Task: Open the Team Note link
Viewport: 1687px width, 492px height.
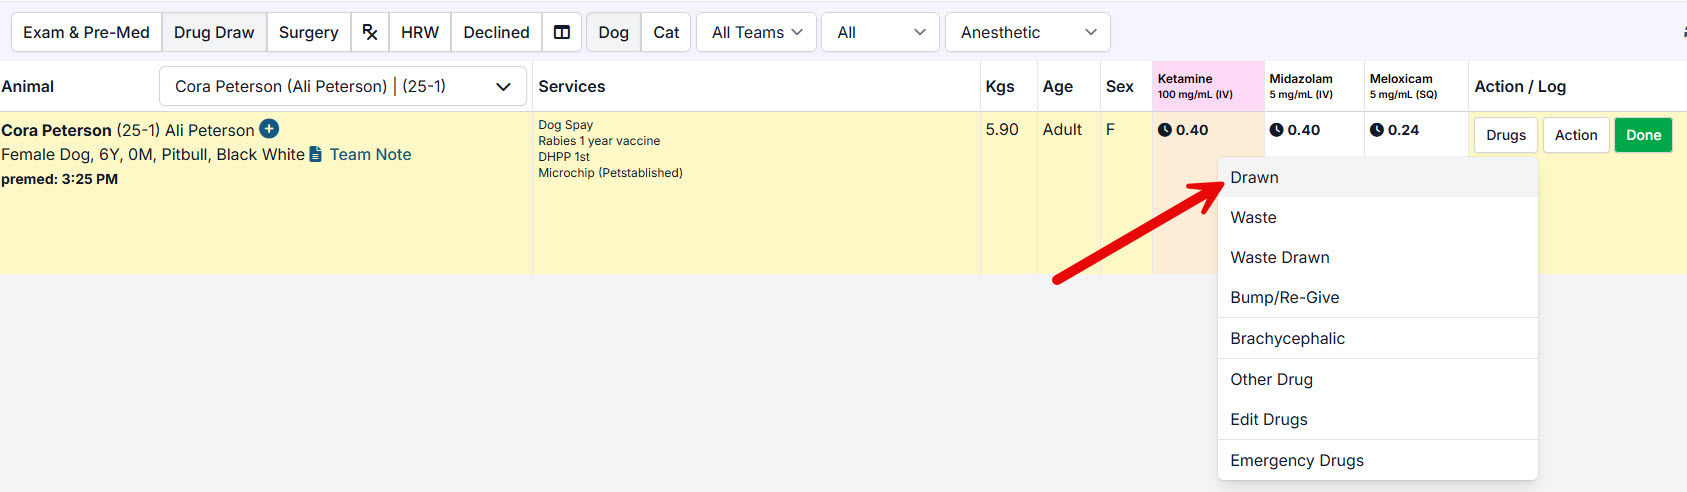Action: coord(370,154)
